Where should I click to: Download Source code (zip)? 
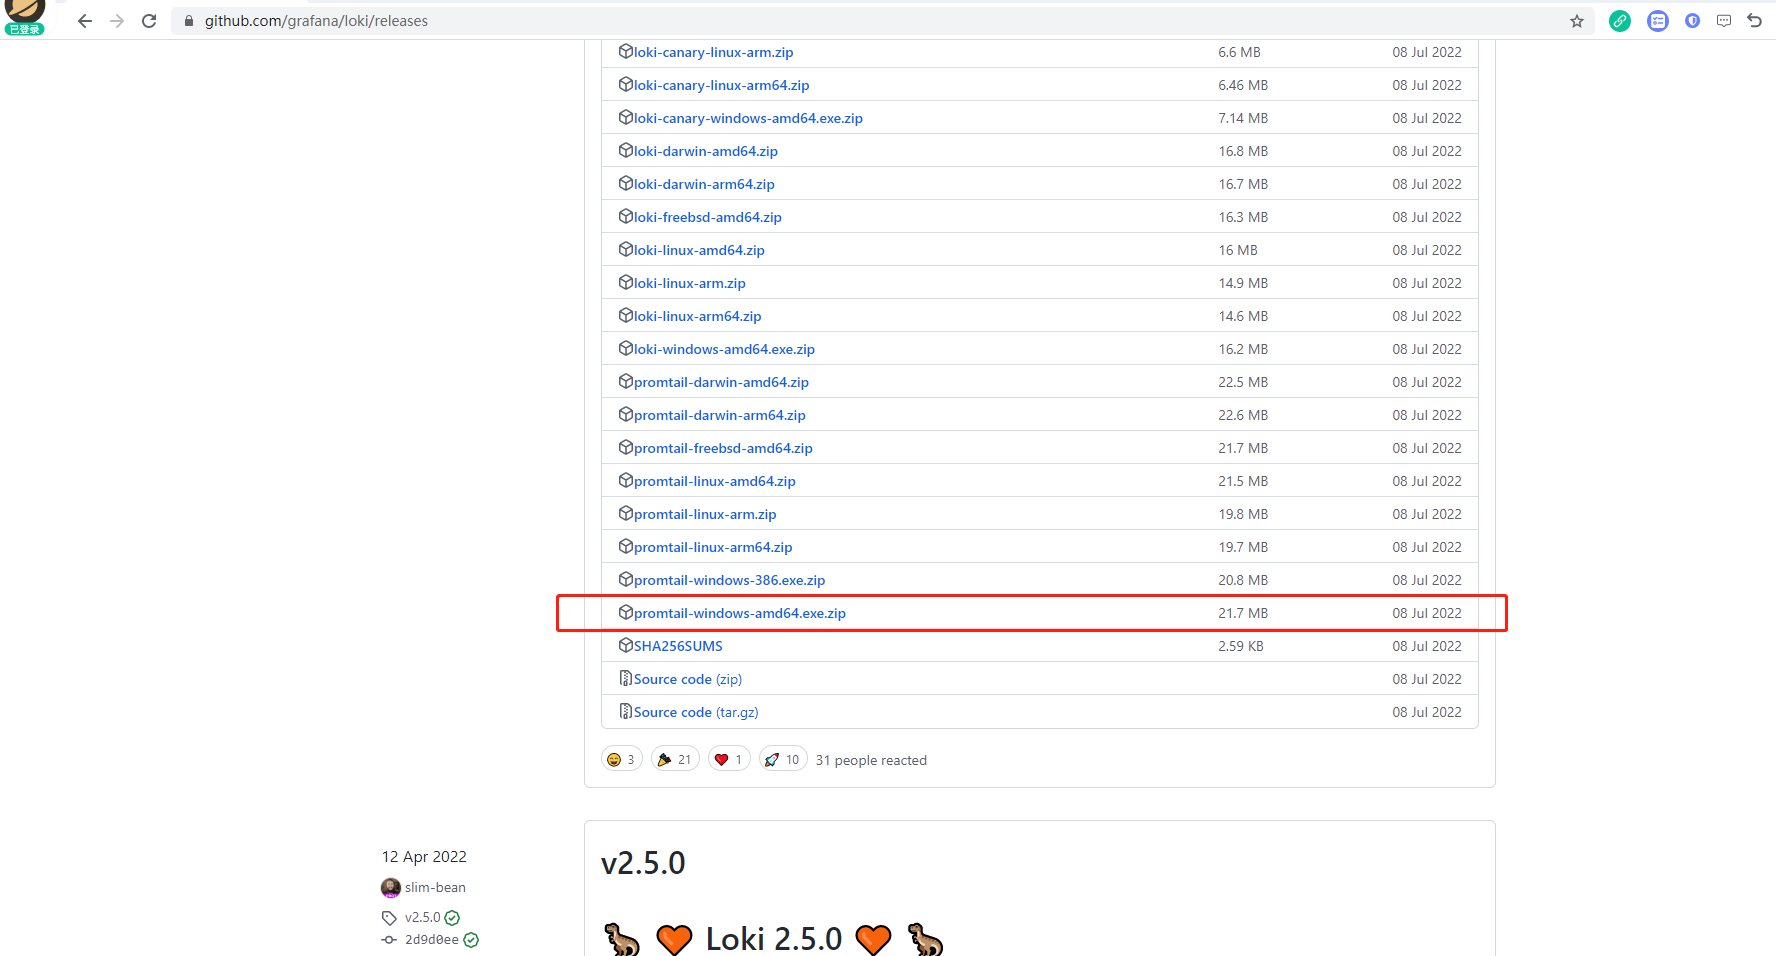click(x=688, y=679)
